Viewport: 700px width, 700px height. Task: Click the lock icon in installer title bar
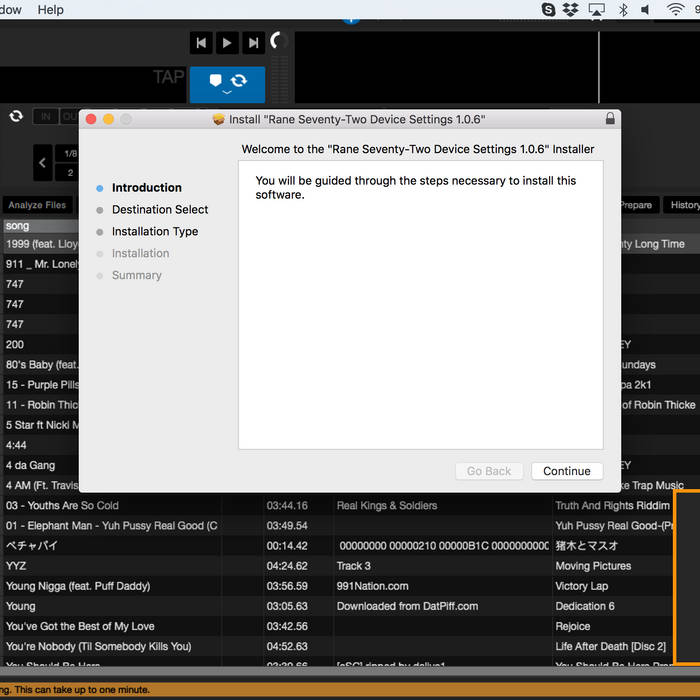point(610,119)
